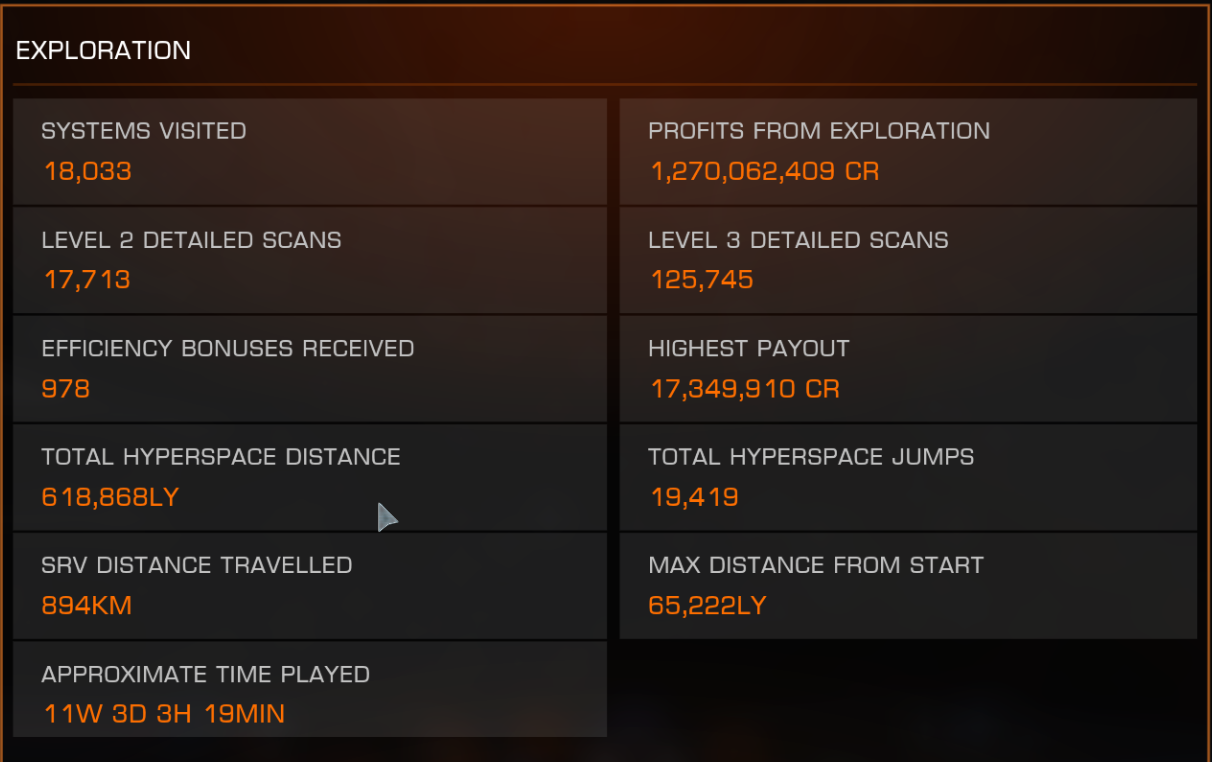Select the Max Distance From Start tile
The height and width of the screenshot is (762, 1212).
[908, 586]
